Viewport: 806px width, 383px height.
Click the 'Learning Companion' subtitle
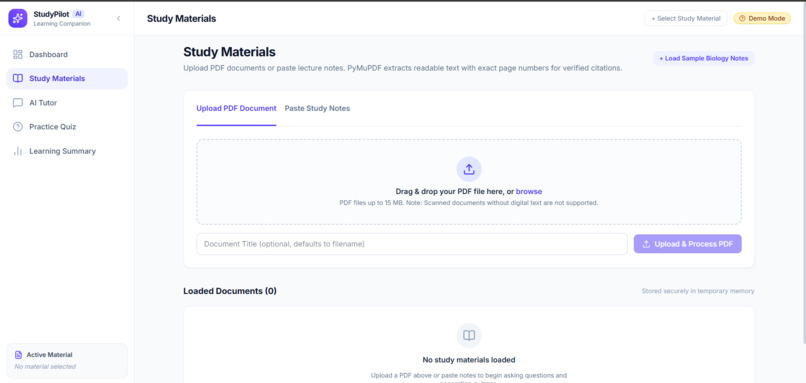click(62, 24)
